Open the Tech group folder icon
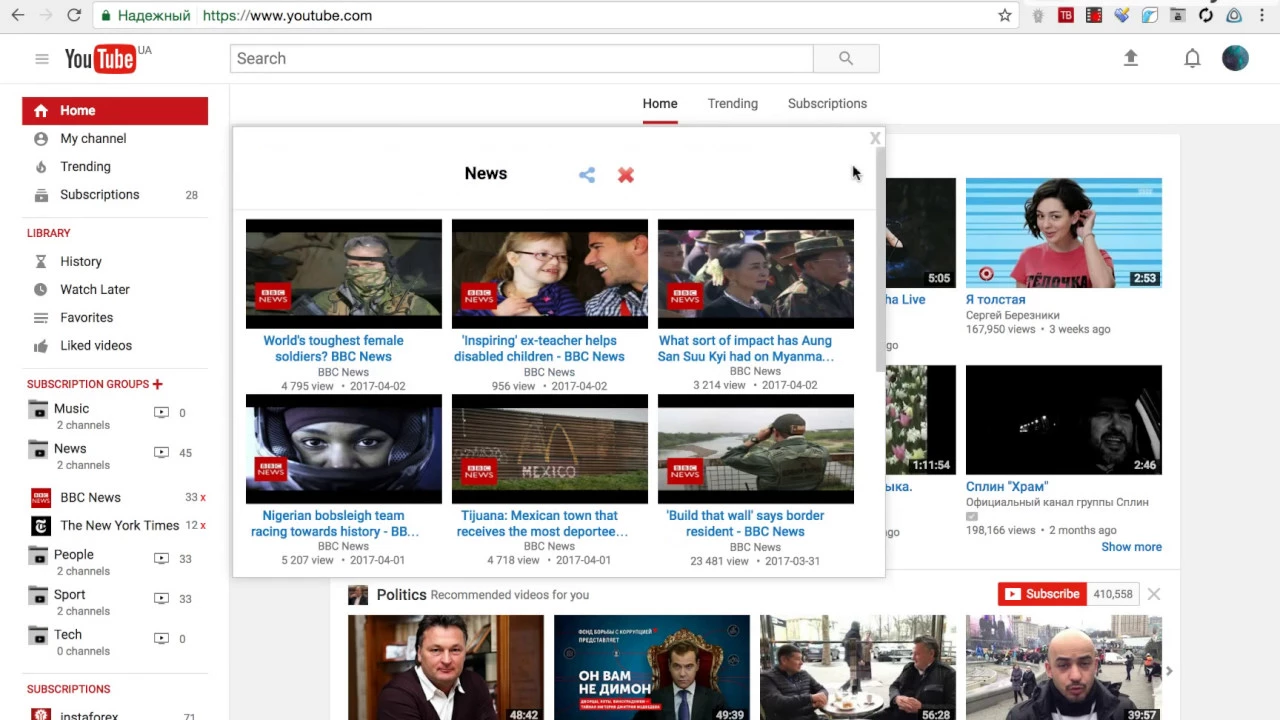1280x720 pixels. [38, 635]
